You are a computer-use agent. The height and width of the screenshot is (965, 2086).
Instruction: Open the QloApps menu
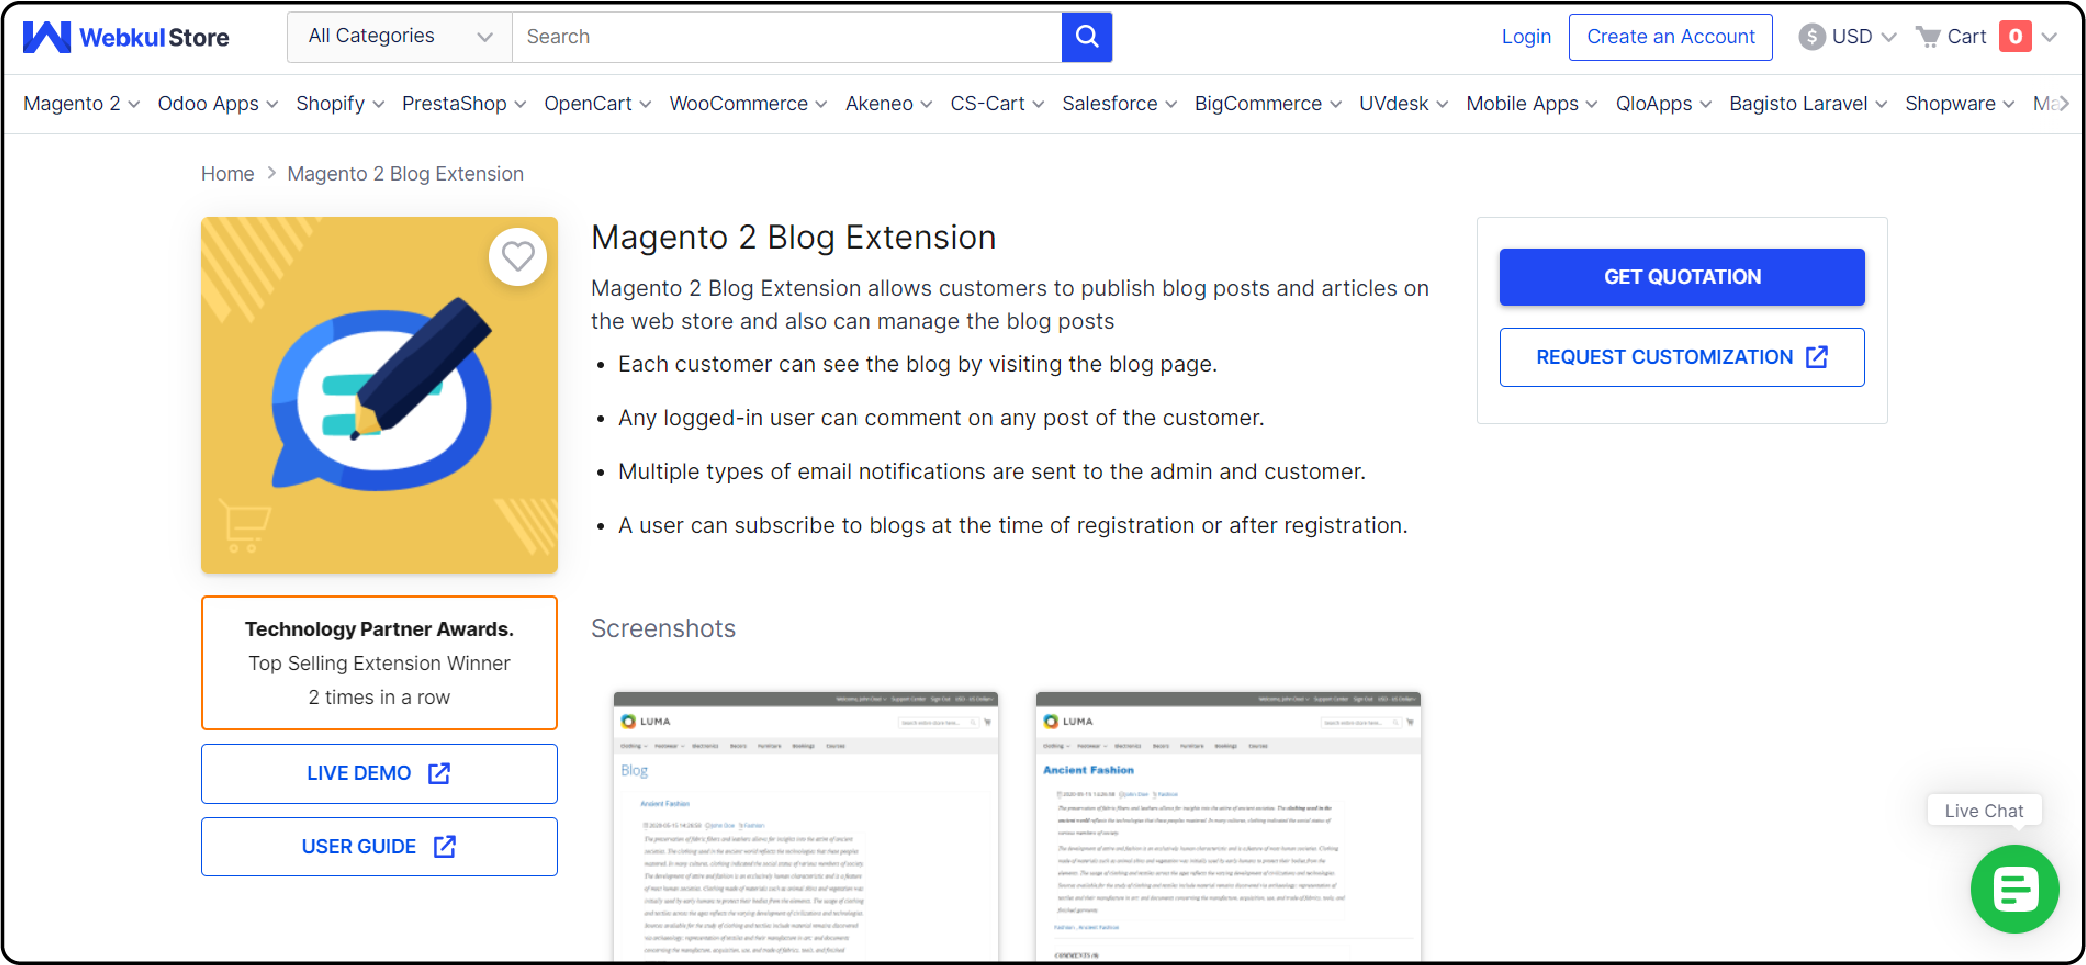1664,104
